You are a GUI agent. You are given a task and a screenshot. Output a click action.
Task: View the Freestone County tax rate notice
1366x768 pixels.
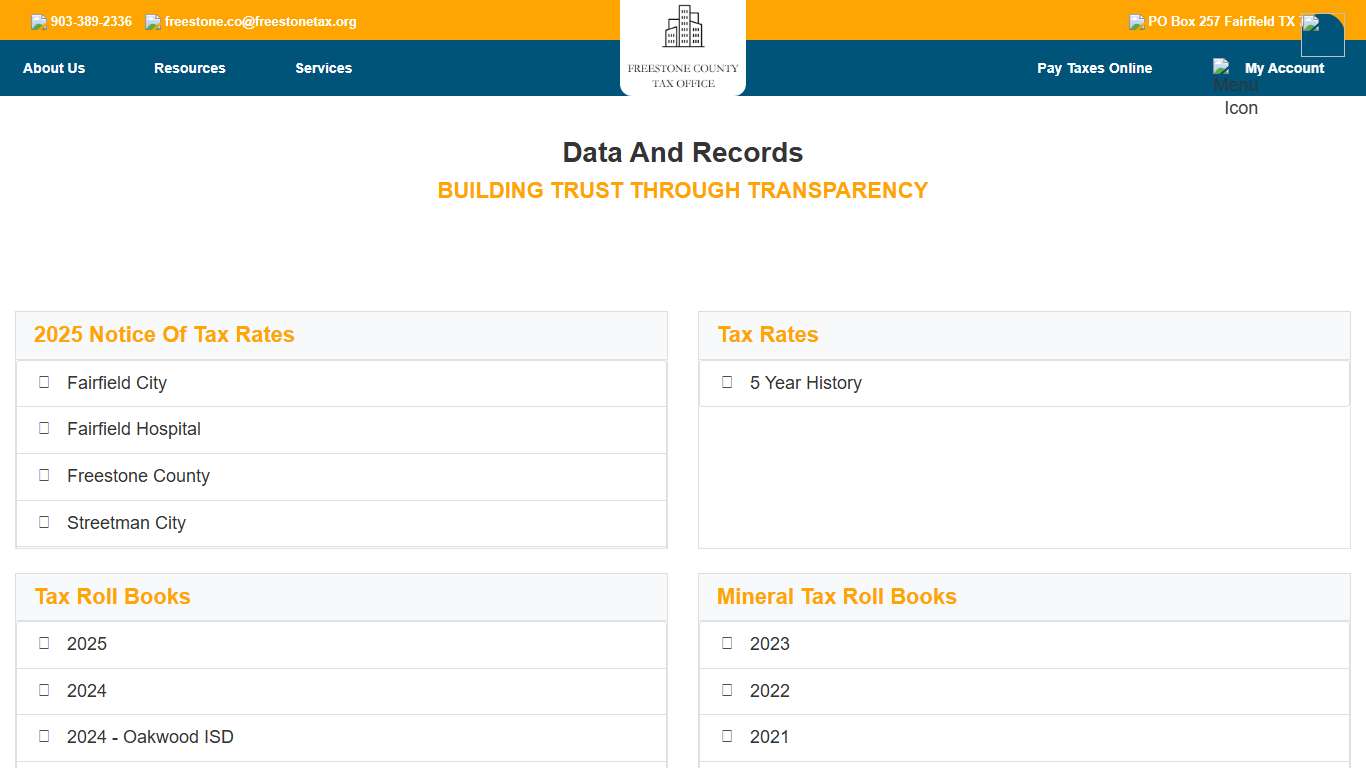(x=138, y=476)
